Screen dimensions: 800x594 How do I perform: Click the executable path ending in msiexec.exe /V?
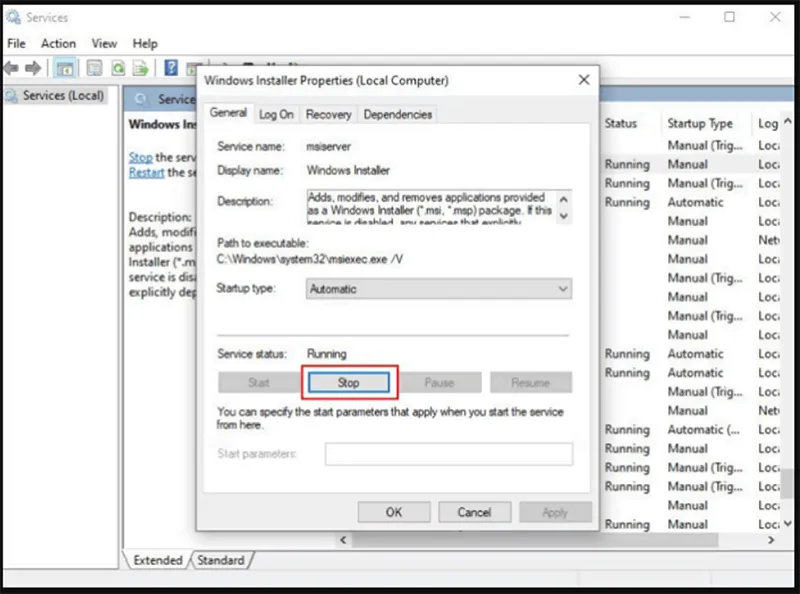[310, 259]
